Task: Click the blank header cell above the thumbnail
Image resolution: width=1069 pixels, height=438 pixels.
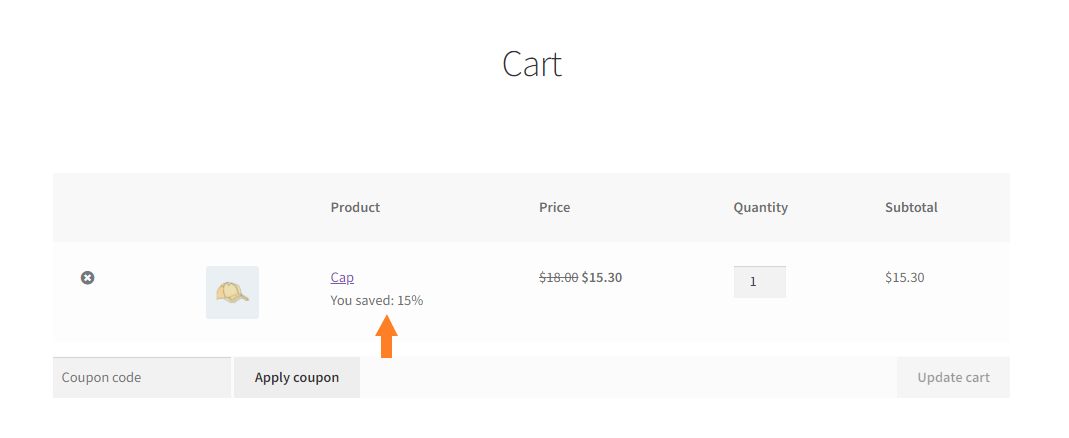Action: tap(232, 207)
